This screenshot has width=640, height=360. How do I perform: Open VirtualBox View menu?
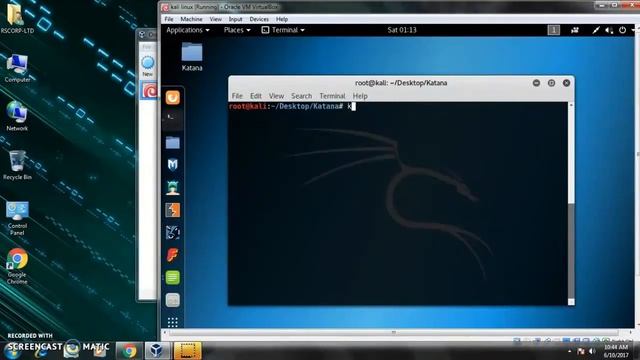[x=216, y=19]
